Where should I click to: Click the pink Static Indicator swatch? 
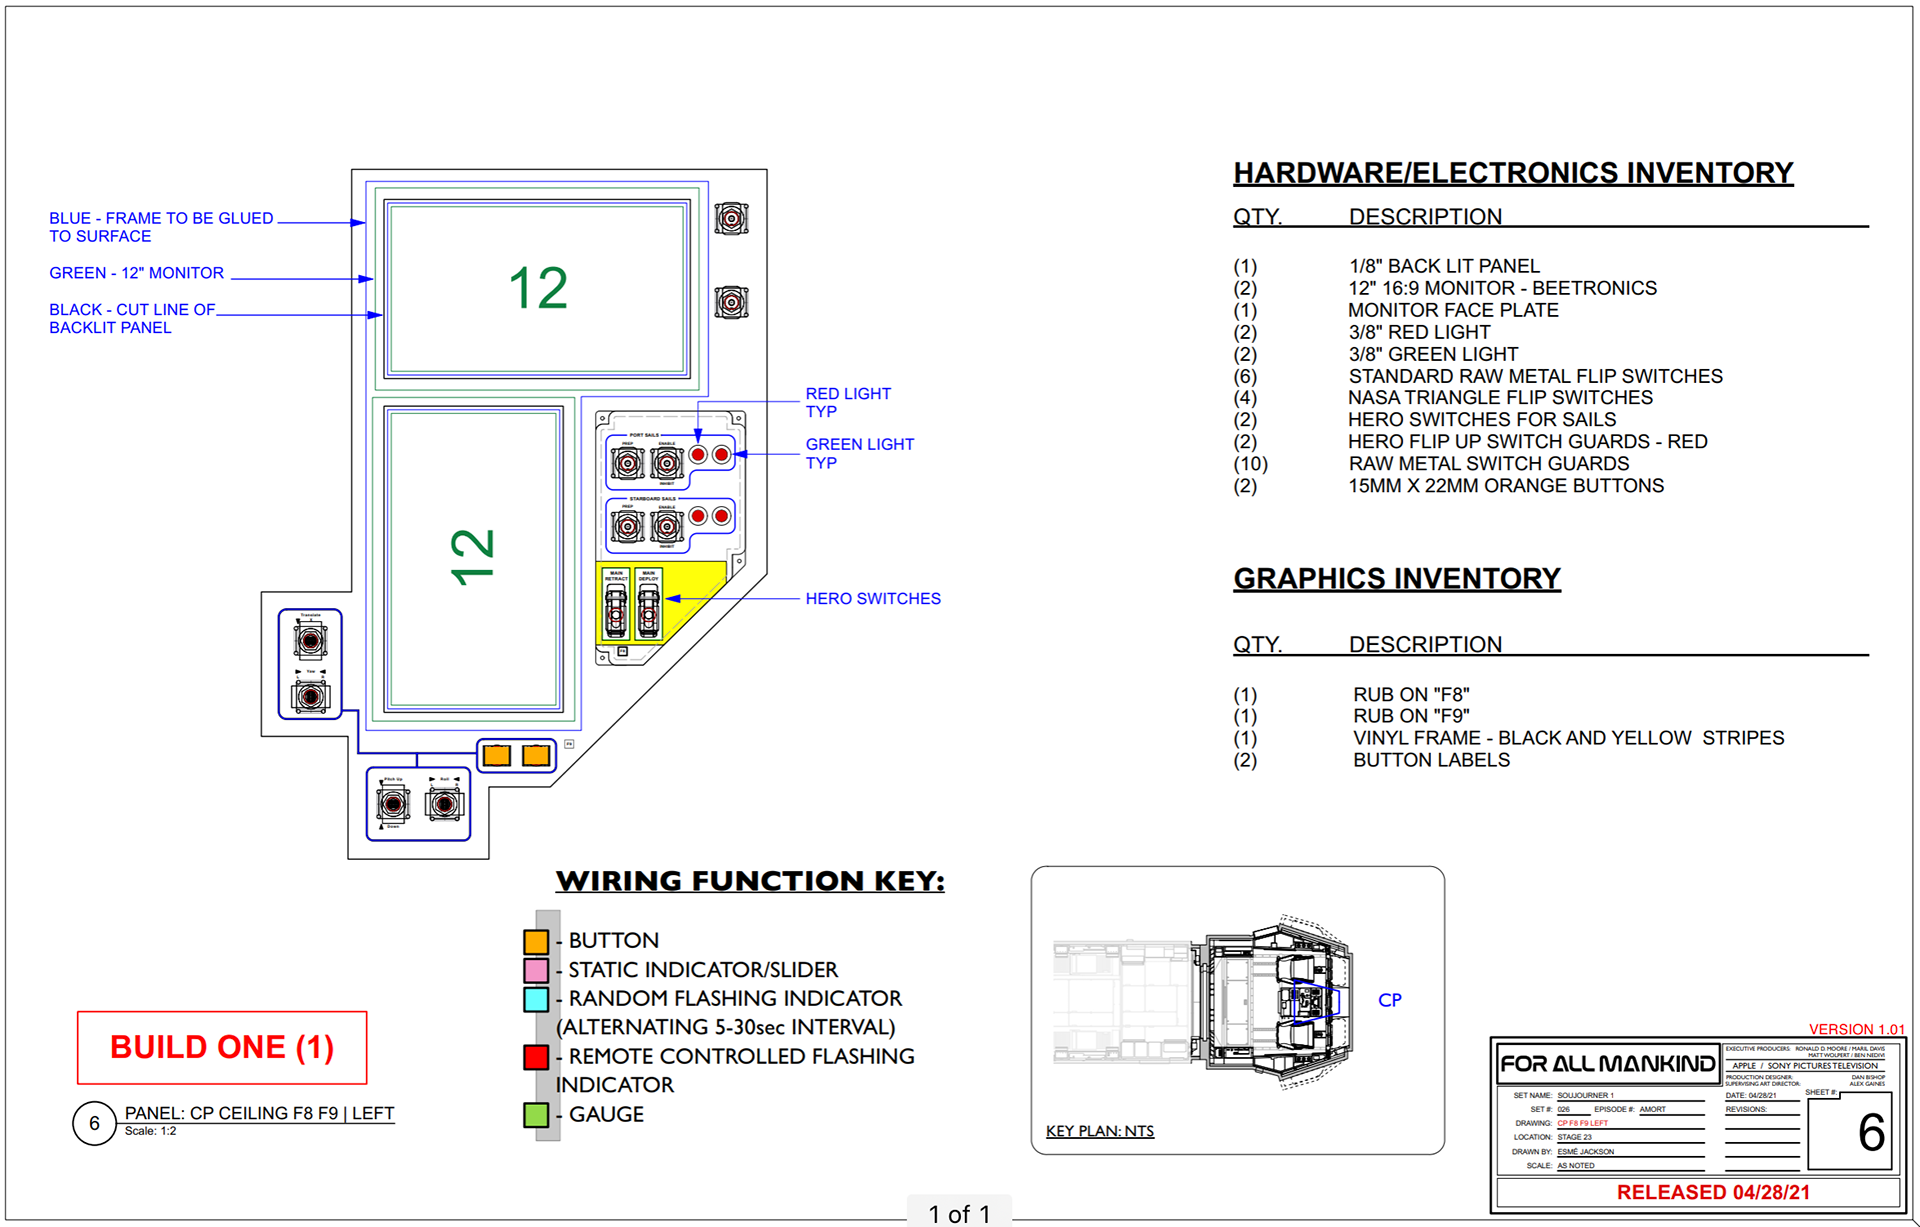coord(536,970)
